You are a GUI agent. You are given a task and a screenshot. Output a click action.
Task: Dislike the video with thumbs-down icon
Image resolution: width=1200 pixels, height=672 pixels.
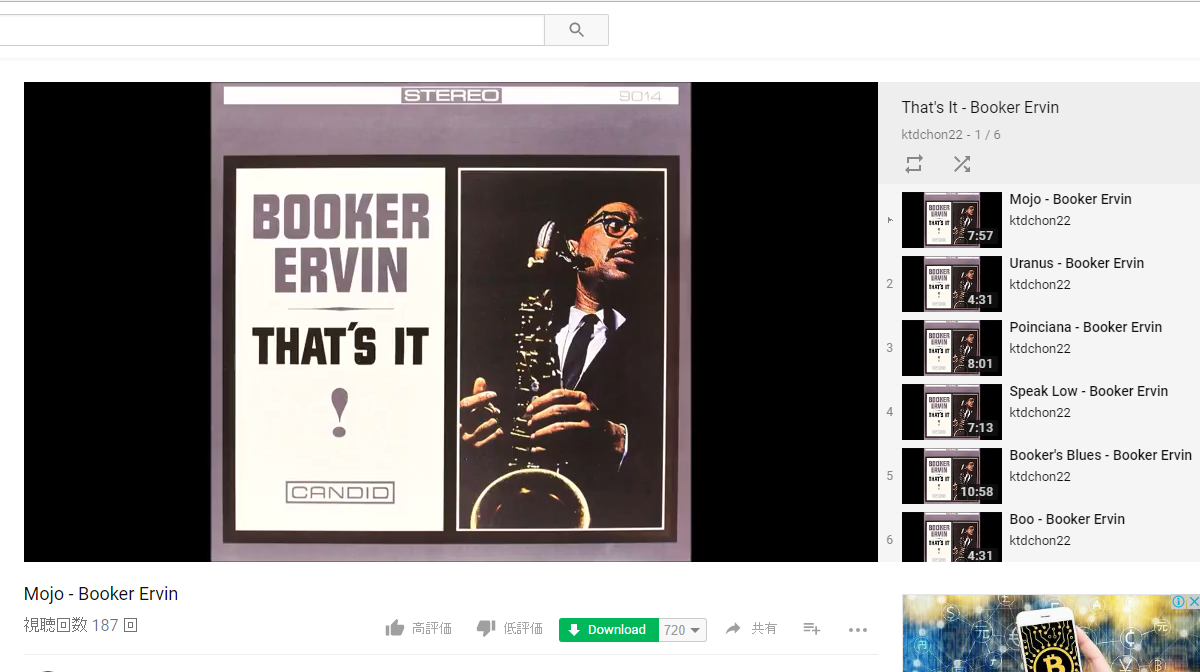tap(486, 628)
